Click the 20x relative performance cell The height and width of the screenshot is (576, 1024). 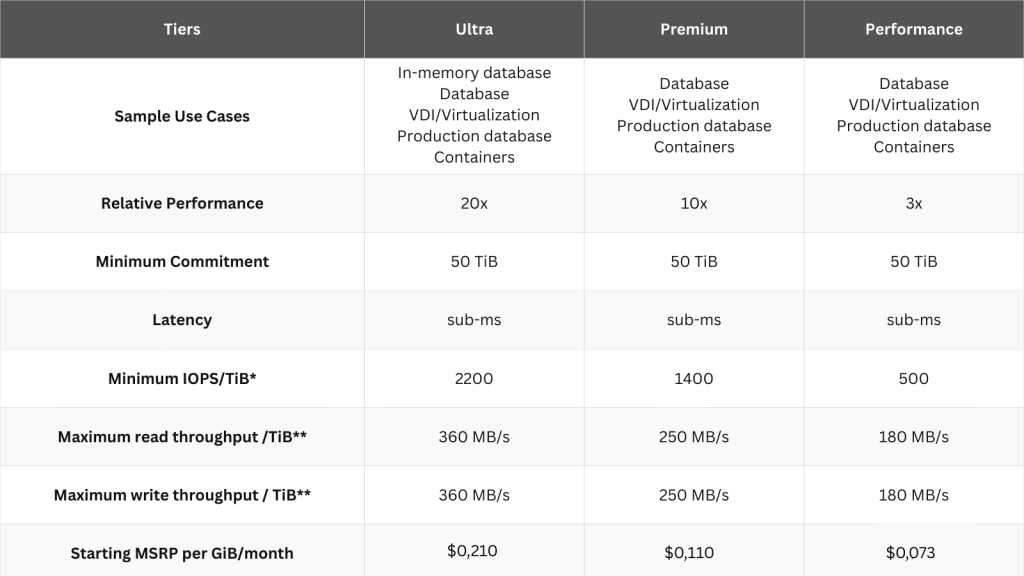click(474, 203)
